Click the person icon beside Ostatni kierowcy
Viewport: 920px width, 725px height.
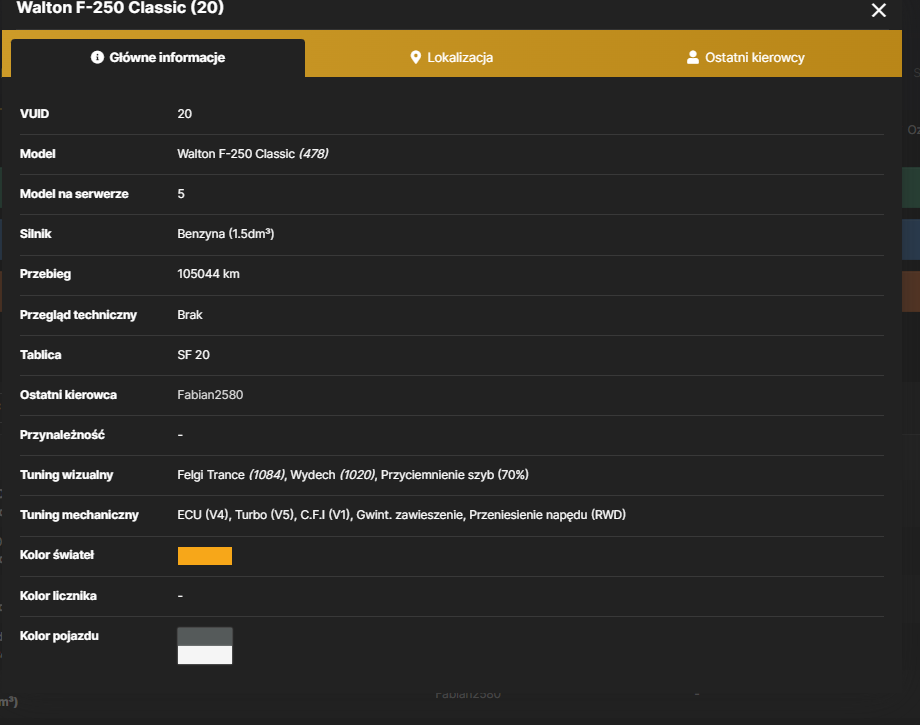(x=693, y=57)
